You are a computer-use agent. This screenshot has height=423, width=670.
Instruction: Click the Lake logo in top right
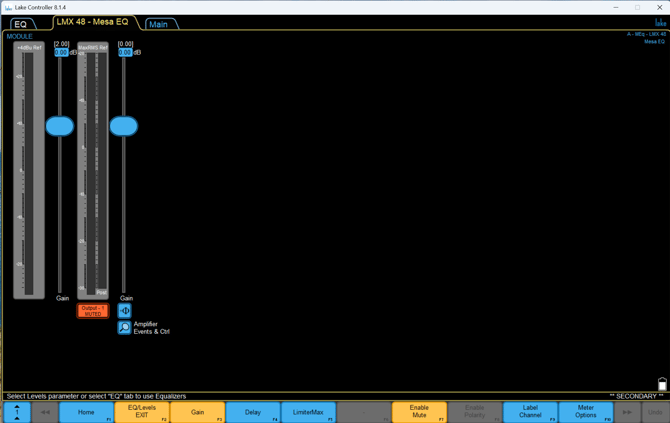pyautogui.click(x=659, y=23)
